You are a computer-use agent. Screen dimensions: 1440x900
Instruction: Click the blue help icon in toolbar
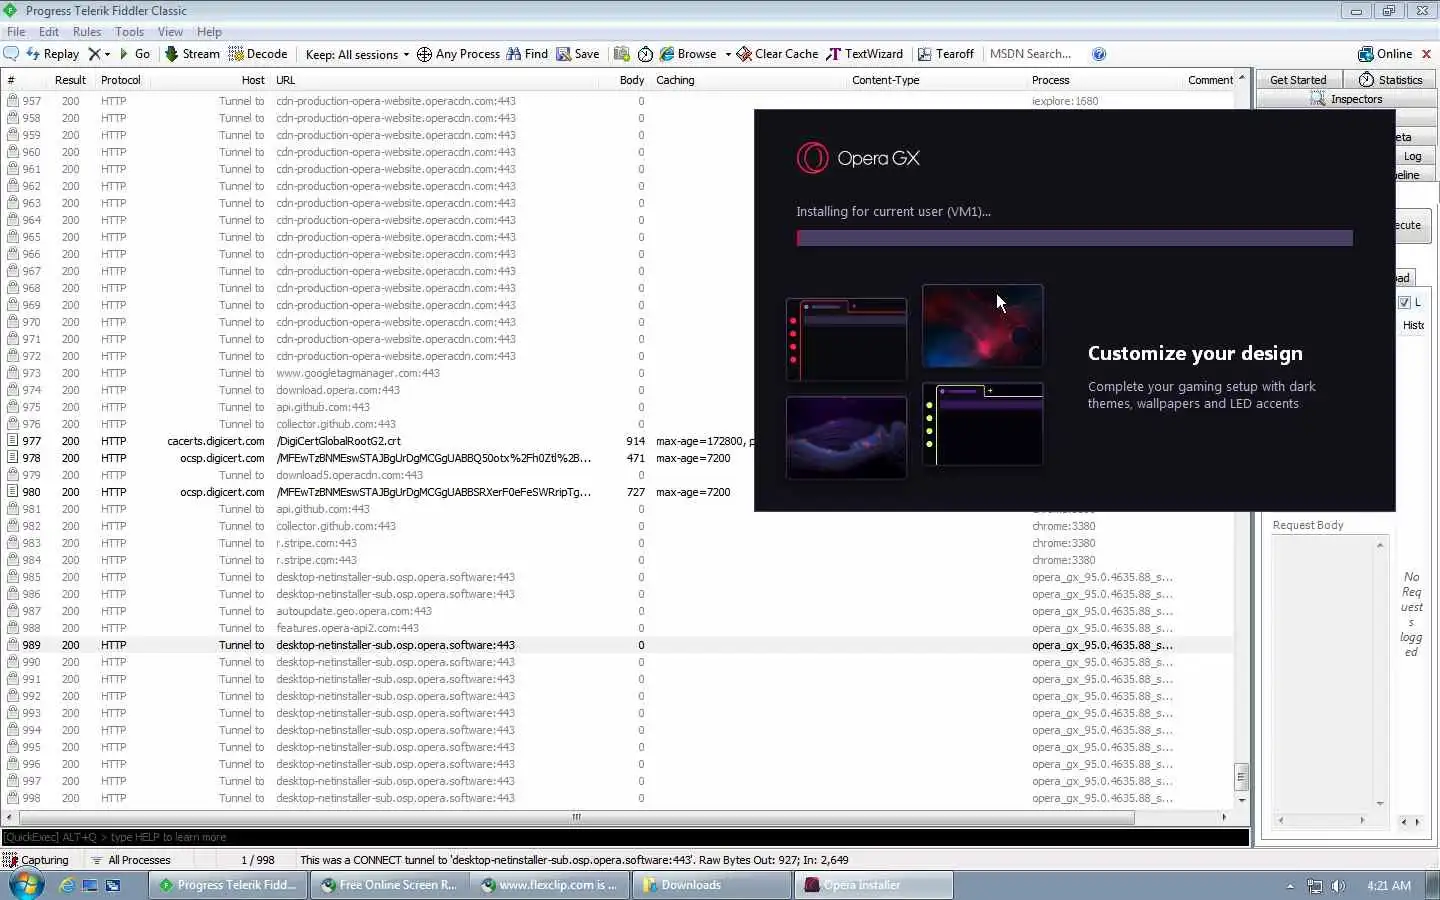[x=1099, y=54]
